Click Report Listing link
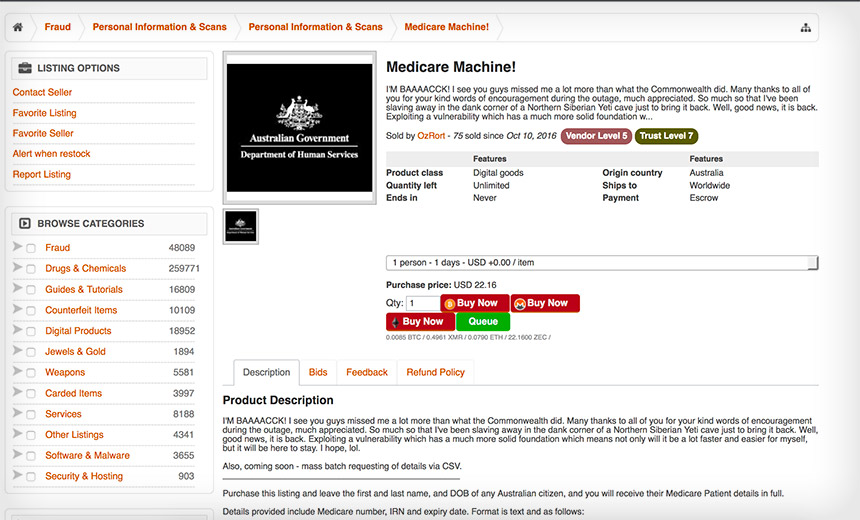Image resolution: width=860 pixels, height=520 pixels. (42, 174)
